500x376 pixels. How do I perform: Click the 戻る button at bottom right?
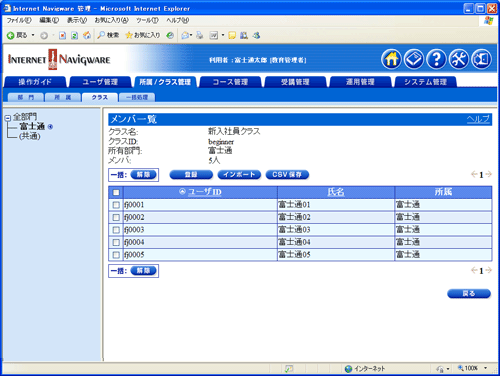pos(469,294)
